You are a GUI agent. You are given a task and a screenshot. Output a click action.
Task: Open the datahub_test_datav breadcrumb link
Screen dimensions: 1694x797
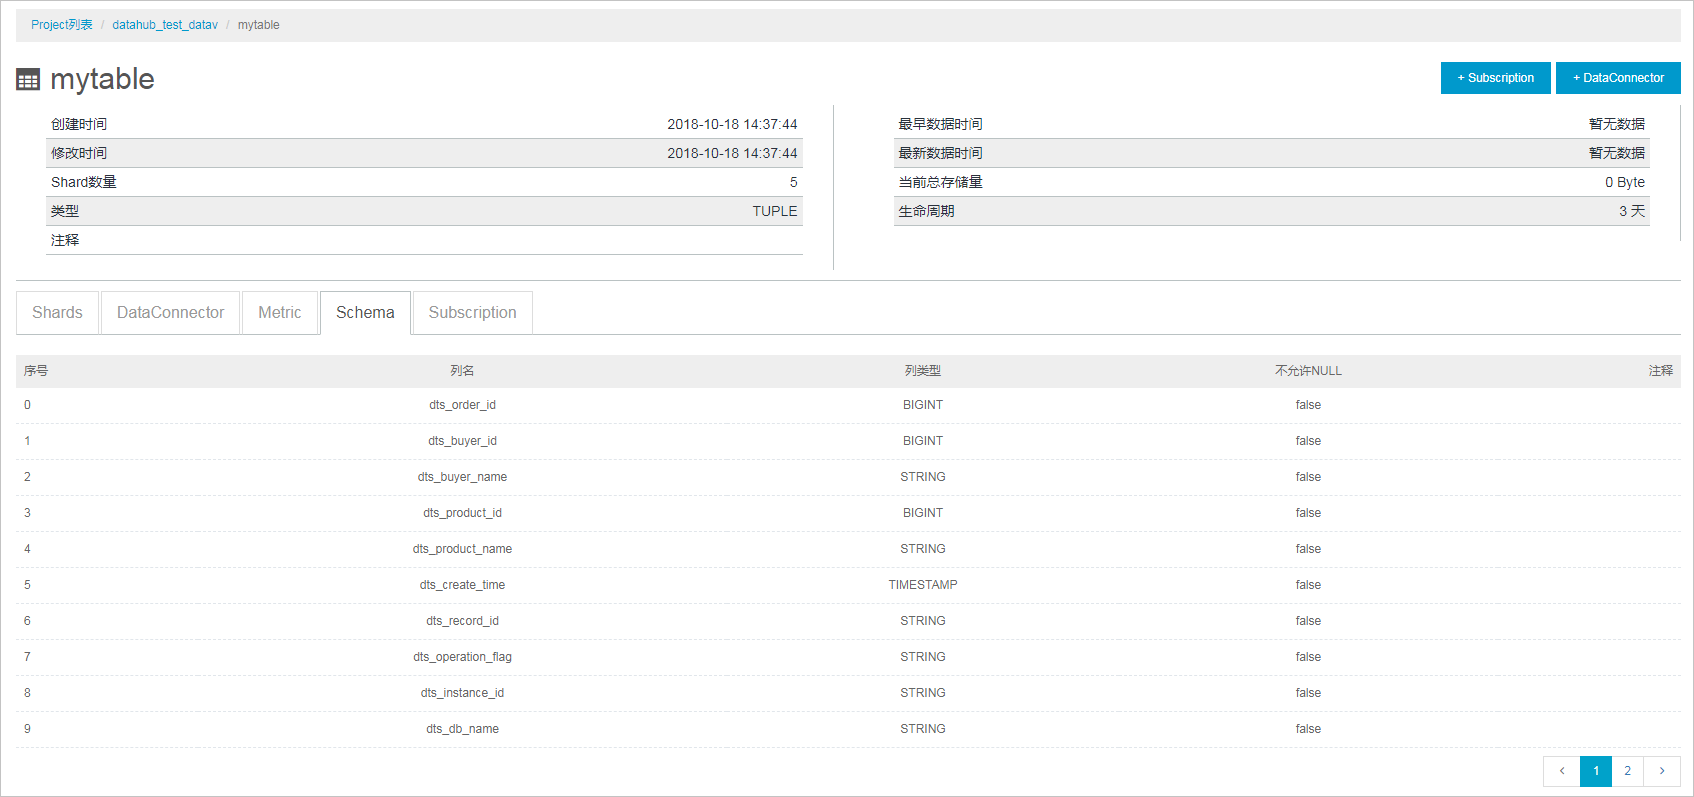coord(165,25)
